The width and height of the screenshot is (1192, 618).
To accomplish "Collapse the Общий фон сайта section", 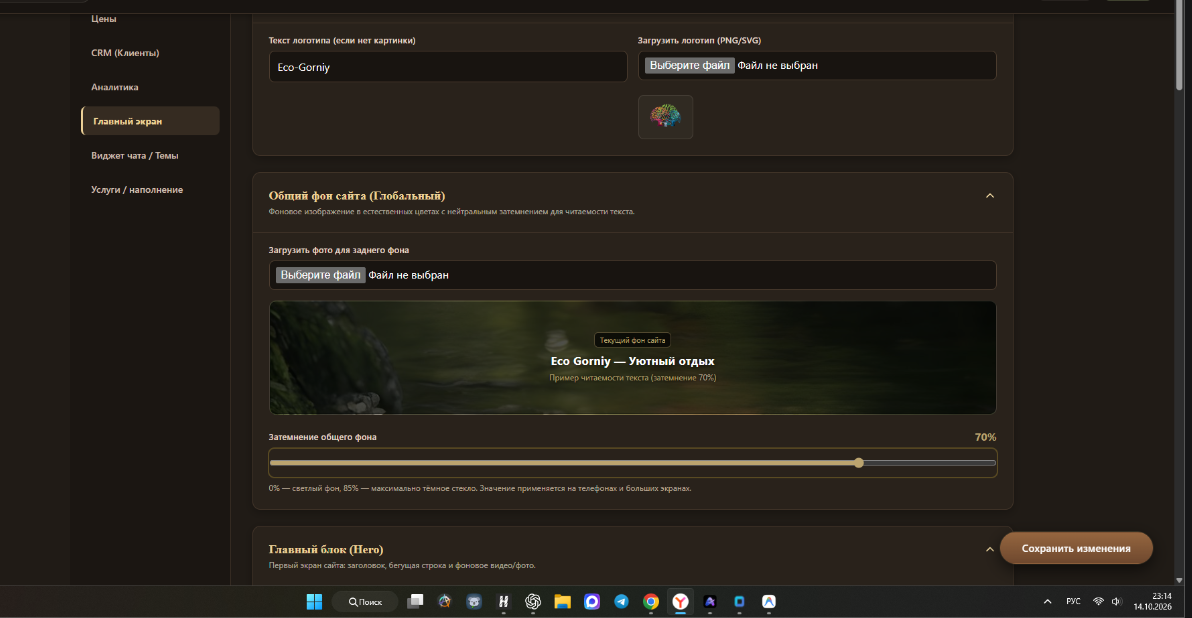I will [x=990, y=196].
